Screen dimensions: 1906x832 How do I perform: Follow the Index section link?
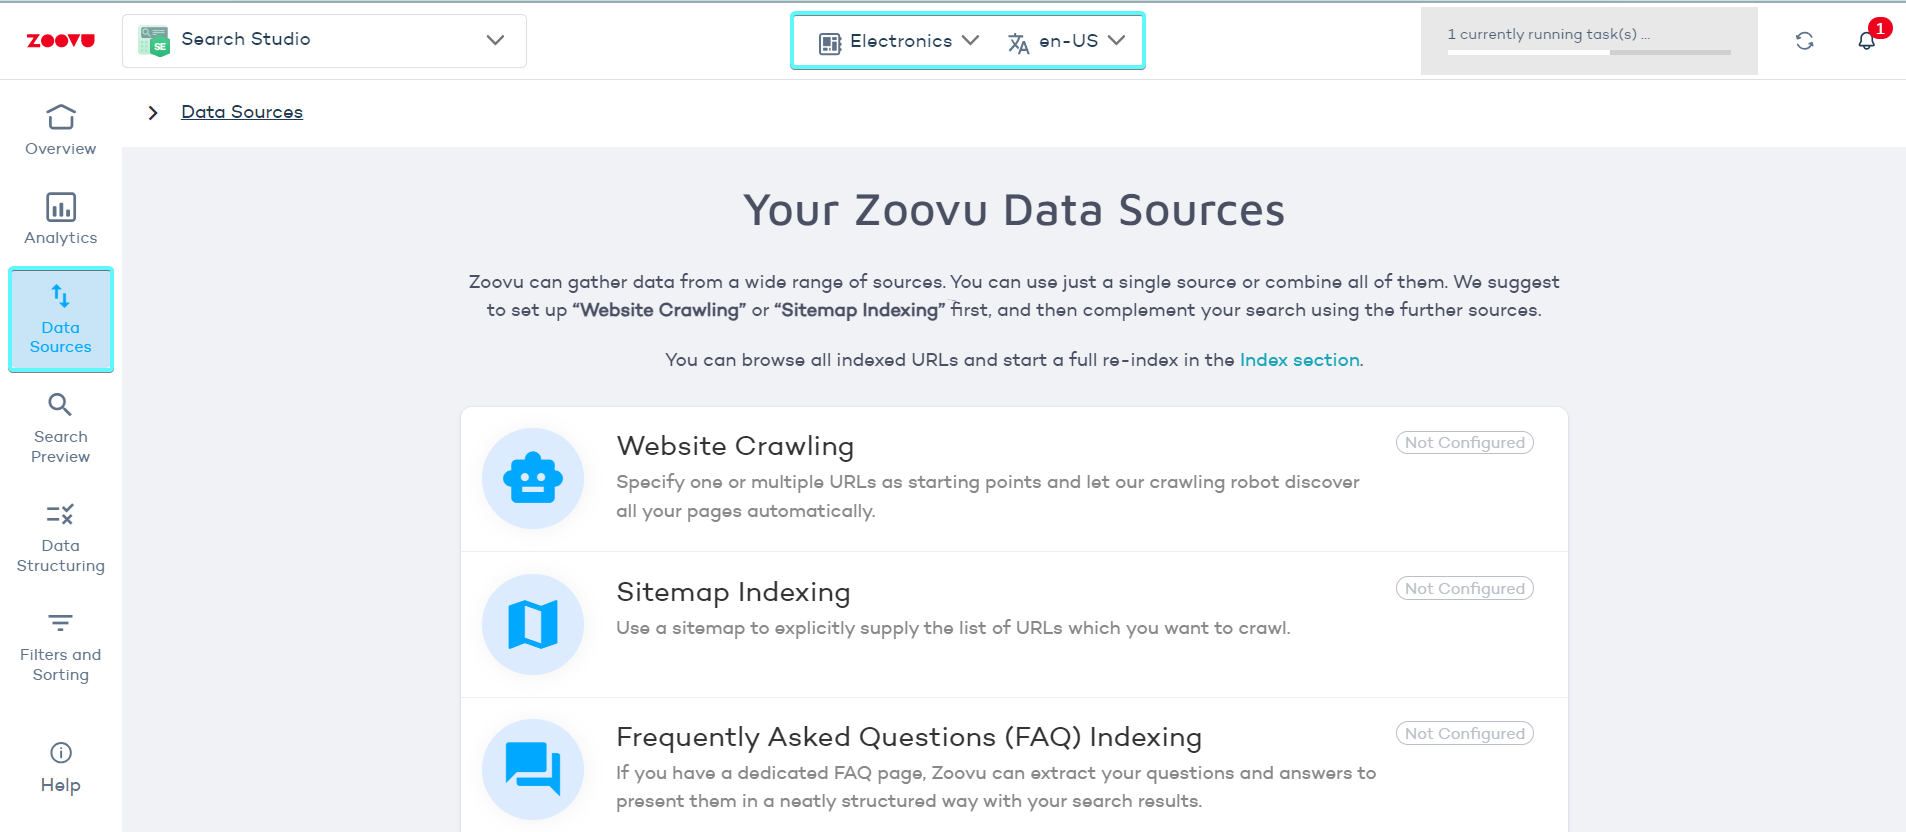point(1299,360)
